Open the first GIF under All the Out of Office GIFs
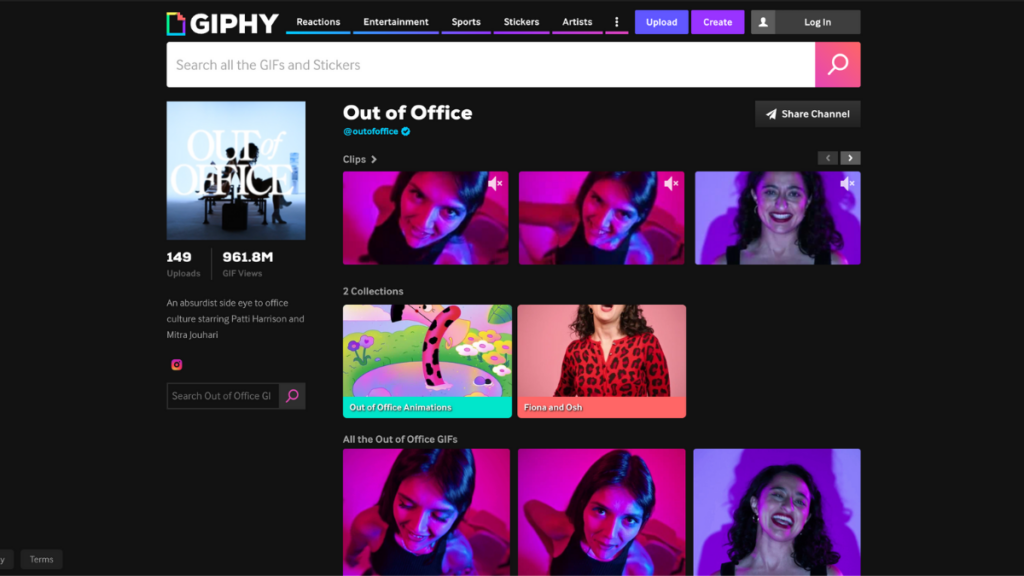Viewport: 1024px width, 576px height. pos(426,512)
